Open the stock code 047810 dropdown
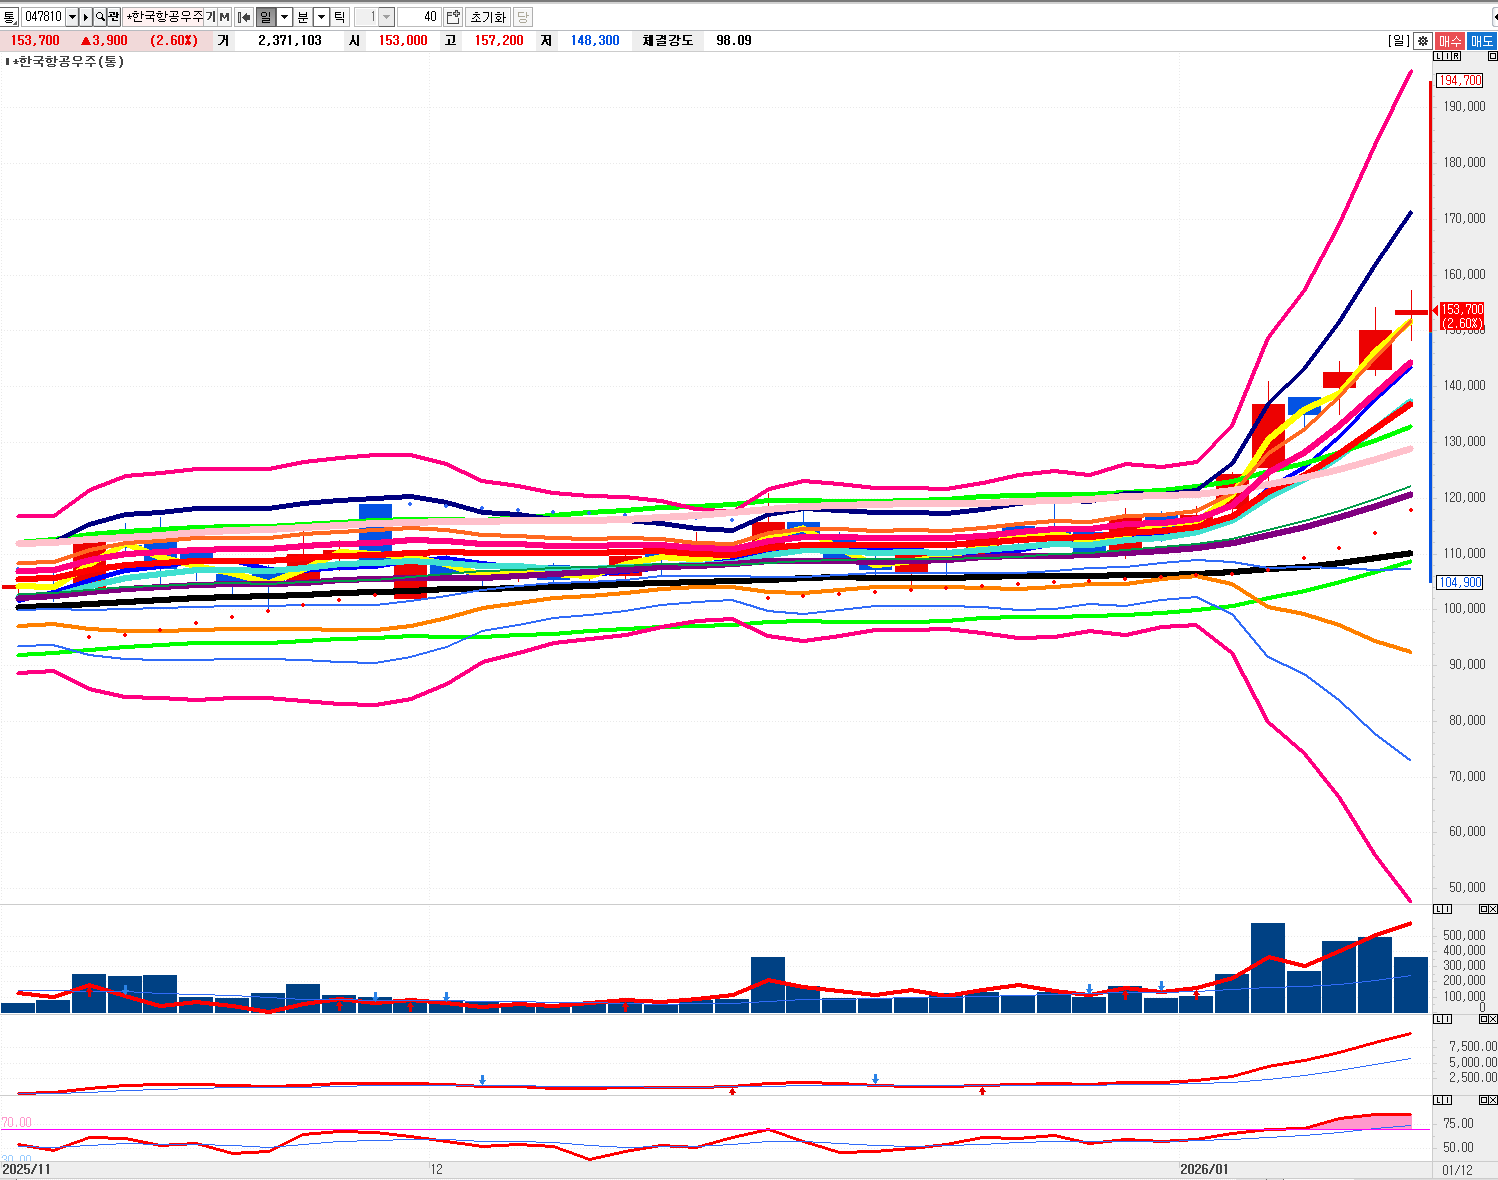The width and height of the screenshot is (1498, 1180). [72, 17]
